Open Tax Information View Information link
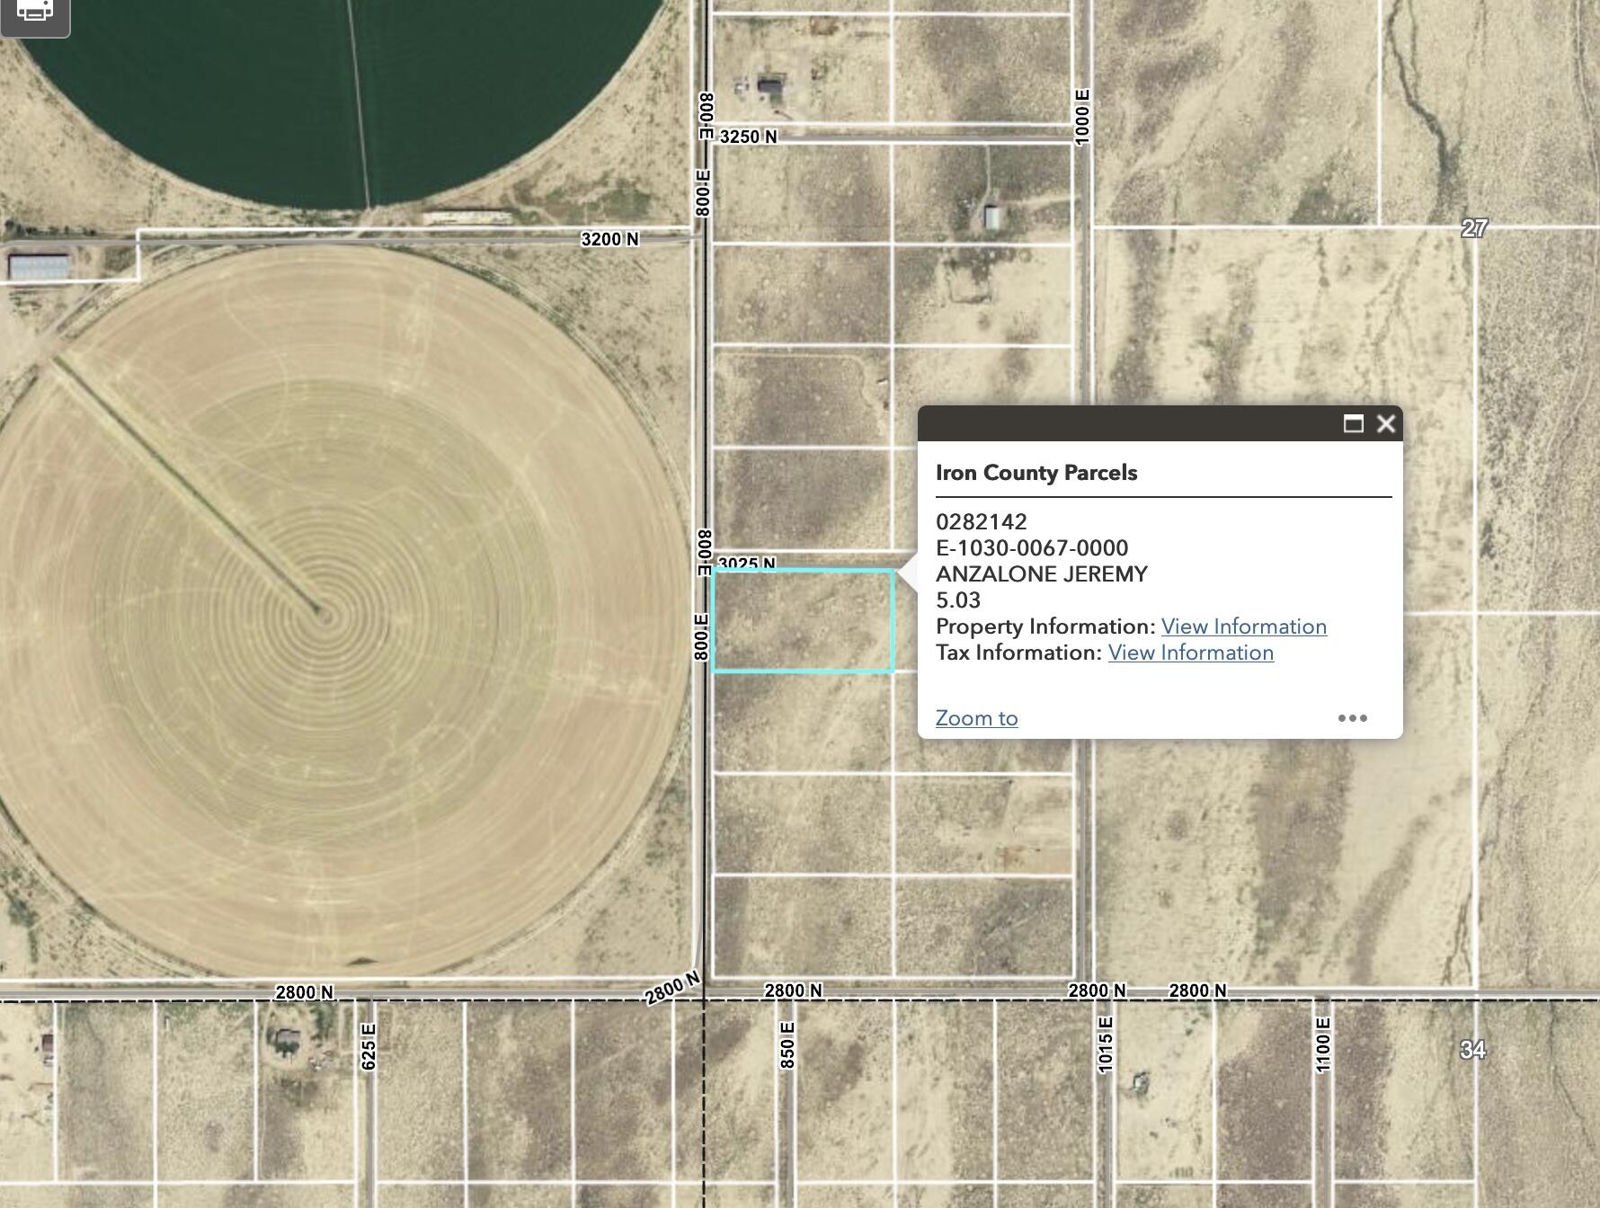The image size is (1600, 1208). 1191,652
